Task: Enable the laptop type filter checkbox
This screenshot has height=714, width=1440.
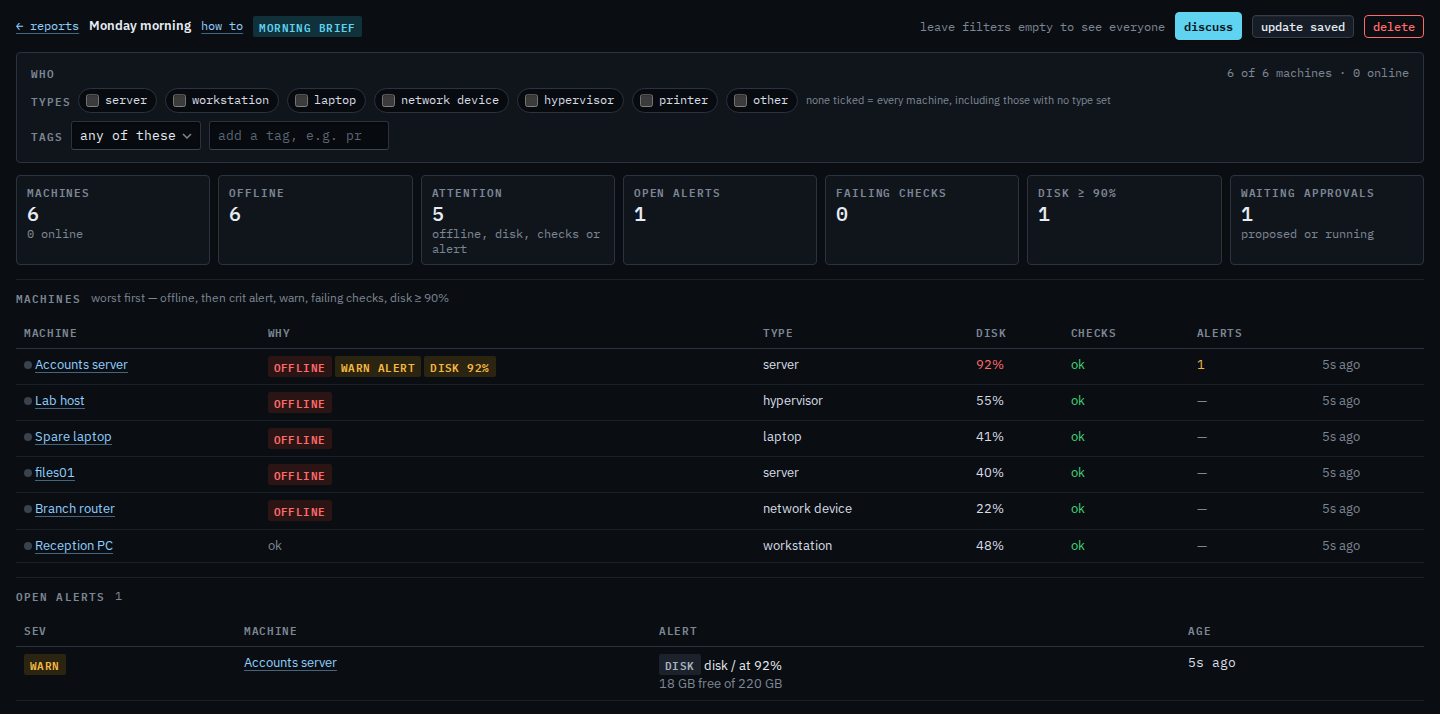Action: click(302, 100)
